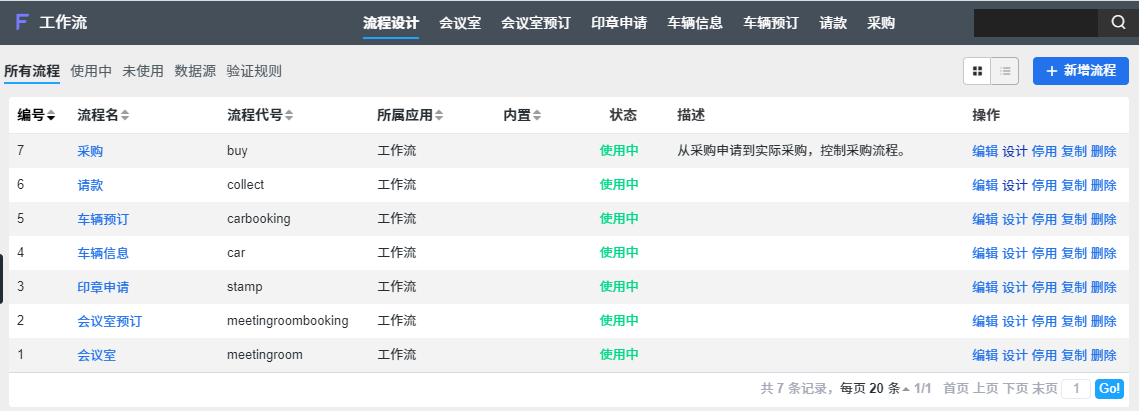Switch to the card grid view icon
This screenshot has width=1139, height=411.
(977, 71)
